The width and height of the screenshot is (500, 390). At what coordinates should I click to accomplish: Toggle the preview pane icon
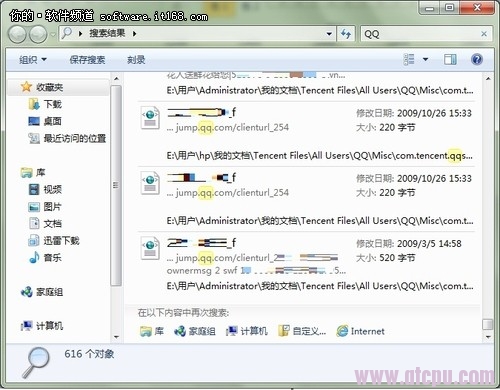(450, 60)
